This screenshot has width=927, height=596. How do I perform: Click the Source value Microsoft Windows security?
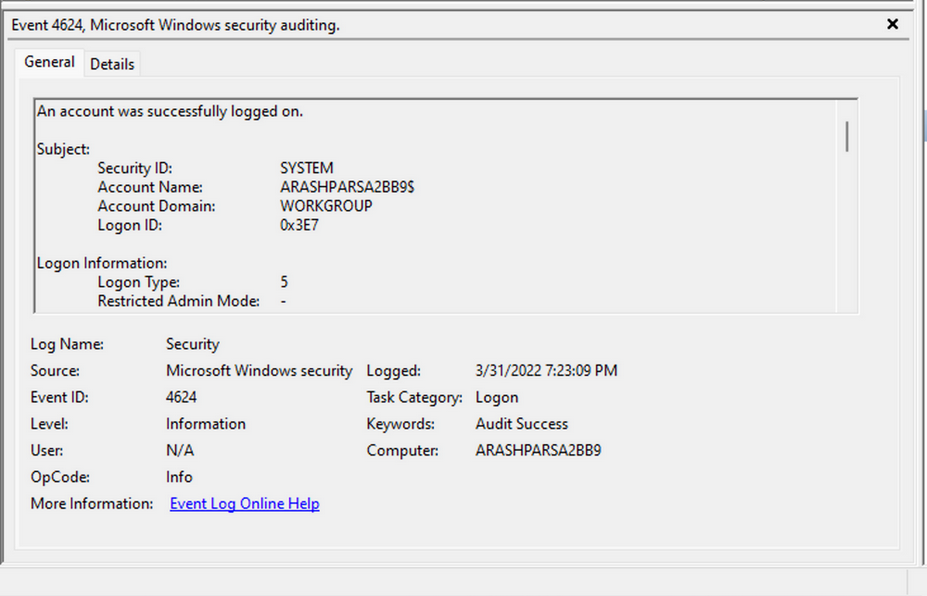[x=259, y=370]
